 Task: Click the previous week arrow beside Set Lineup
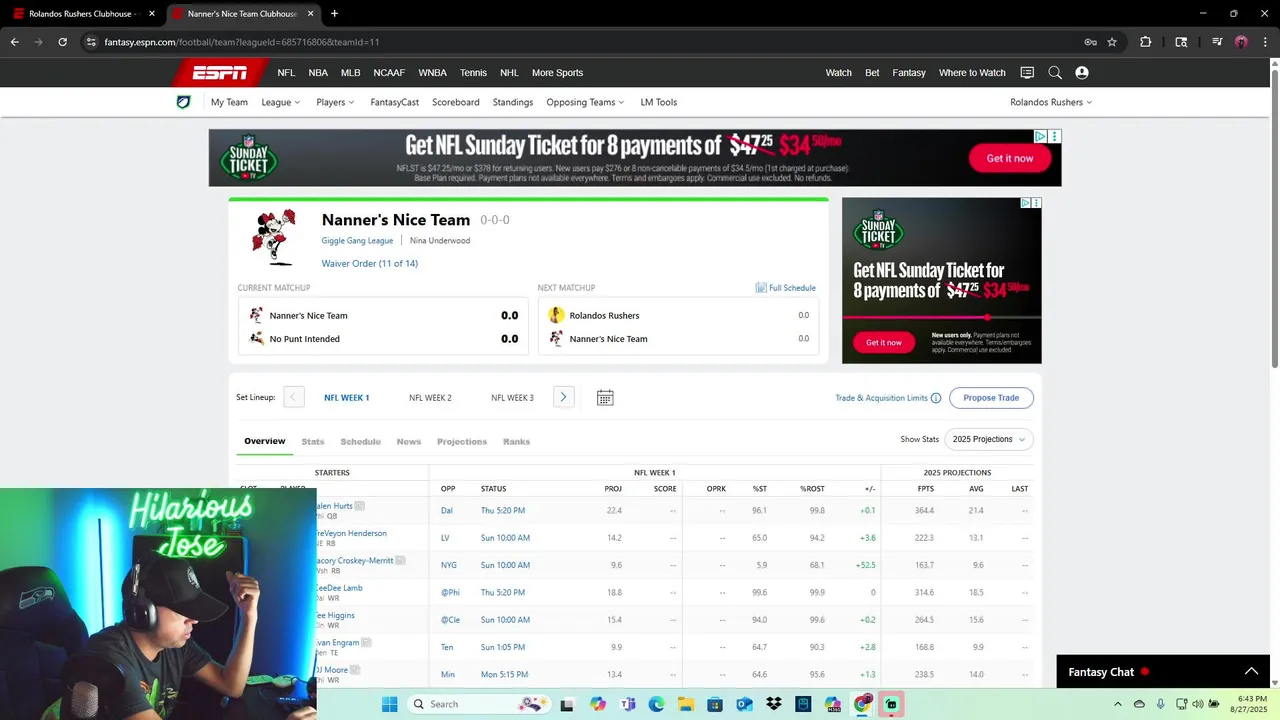point(293,397)
